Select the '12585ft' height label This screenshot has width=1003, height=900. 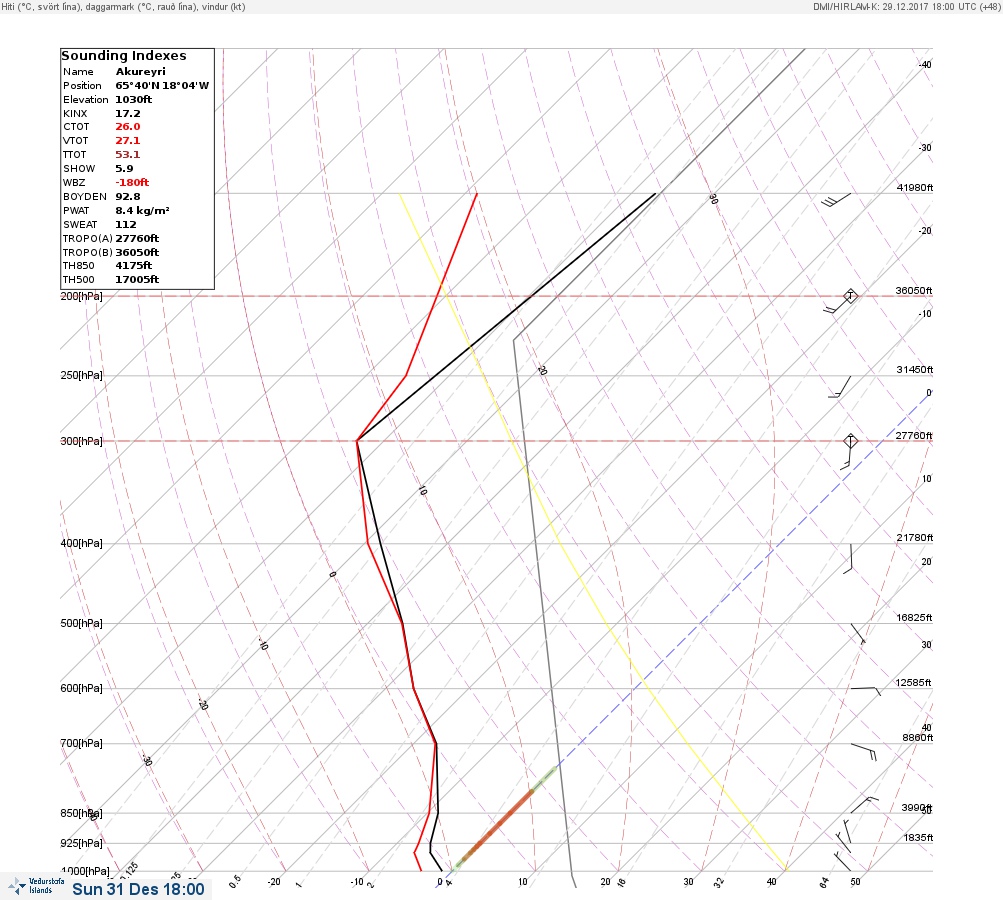pos(914,683)
